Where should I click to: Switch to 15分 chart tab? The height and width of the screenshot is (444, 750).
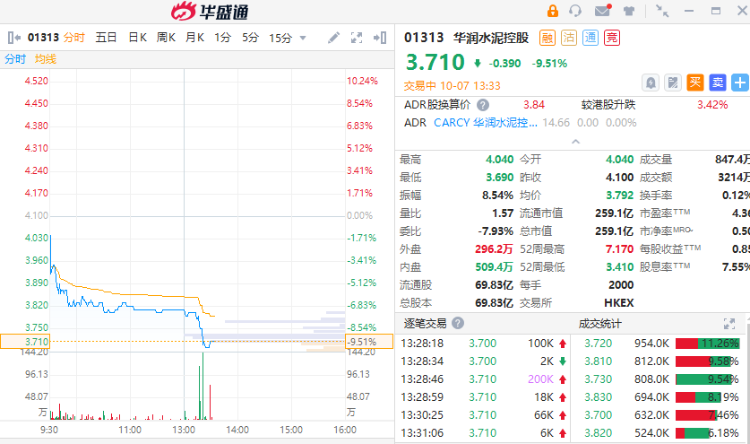(280, 38)
